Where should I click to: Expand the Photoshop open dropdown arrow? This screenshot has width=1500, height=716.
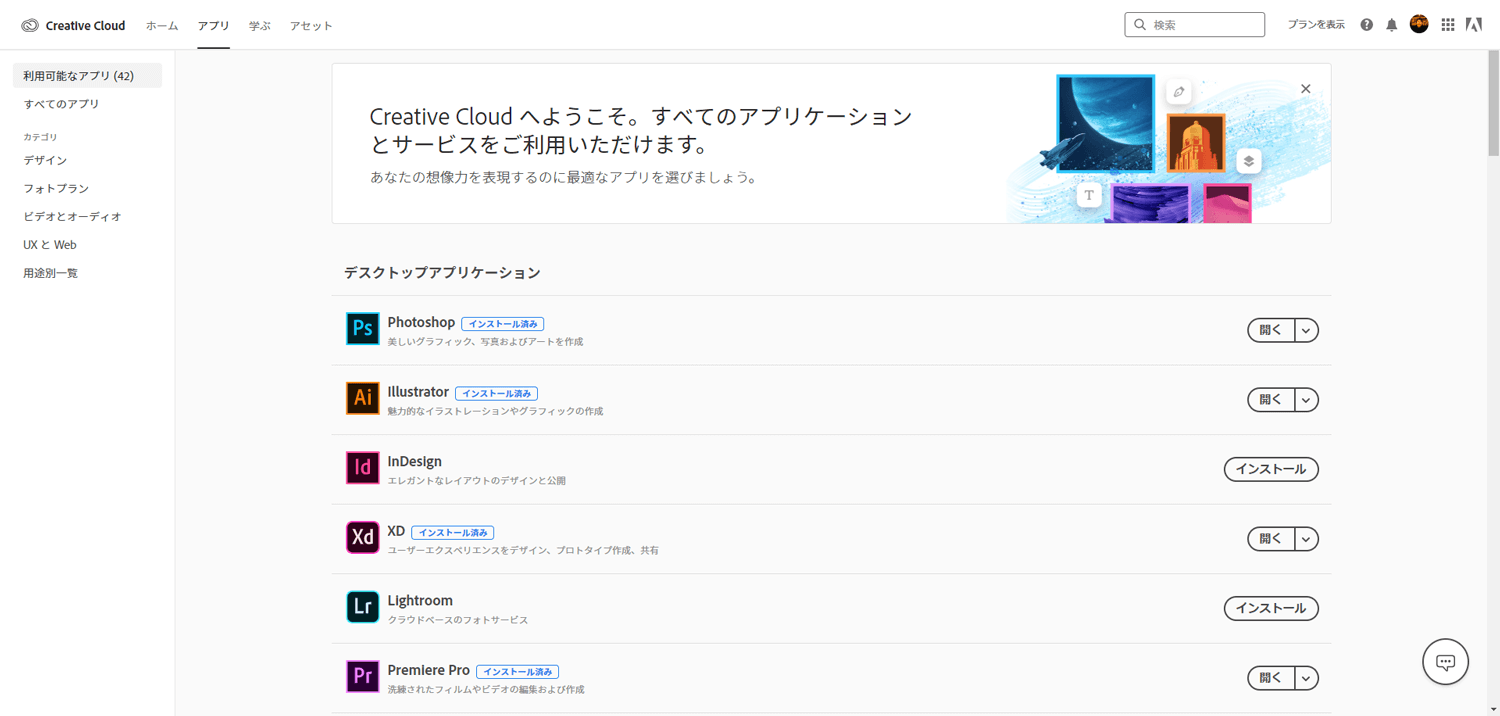tap(1306, 330)
